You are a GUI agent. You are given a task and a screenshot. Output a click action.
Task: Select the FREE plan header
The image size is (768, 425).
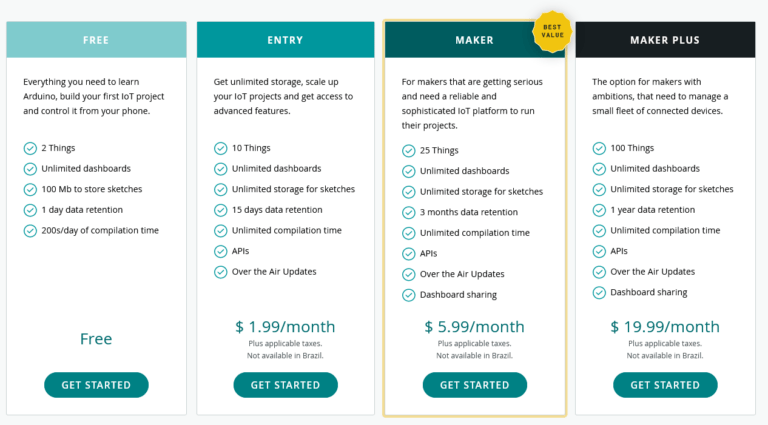click(96, 40)
